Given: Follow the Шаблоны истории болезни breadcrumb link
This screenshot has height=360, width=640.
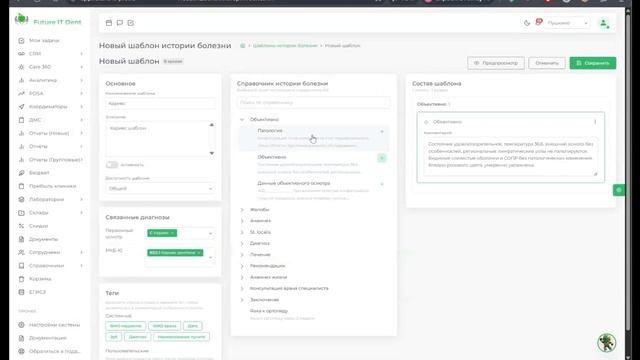Looking at the screenshot, I should pos(285,46).
